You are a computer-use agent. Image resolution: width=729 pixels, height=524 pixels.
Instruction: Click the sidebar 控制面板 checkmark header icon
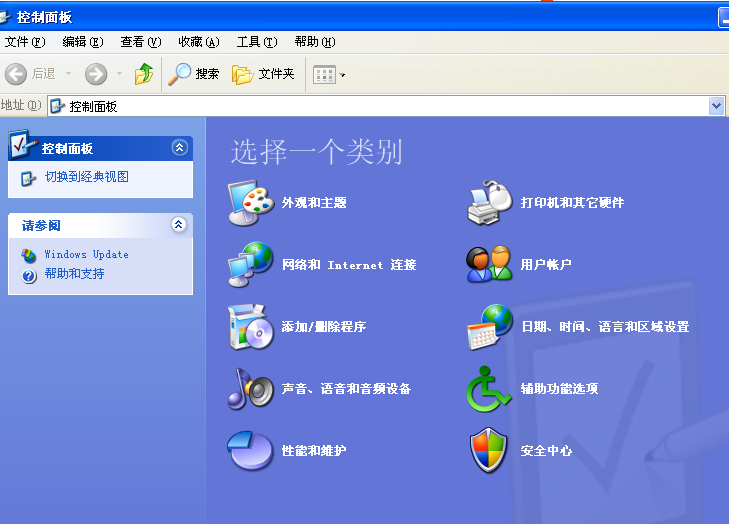[x=22, y=144]
